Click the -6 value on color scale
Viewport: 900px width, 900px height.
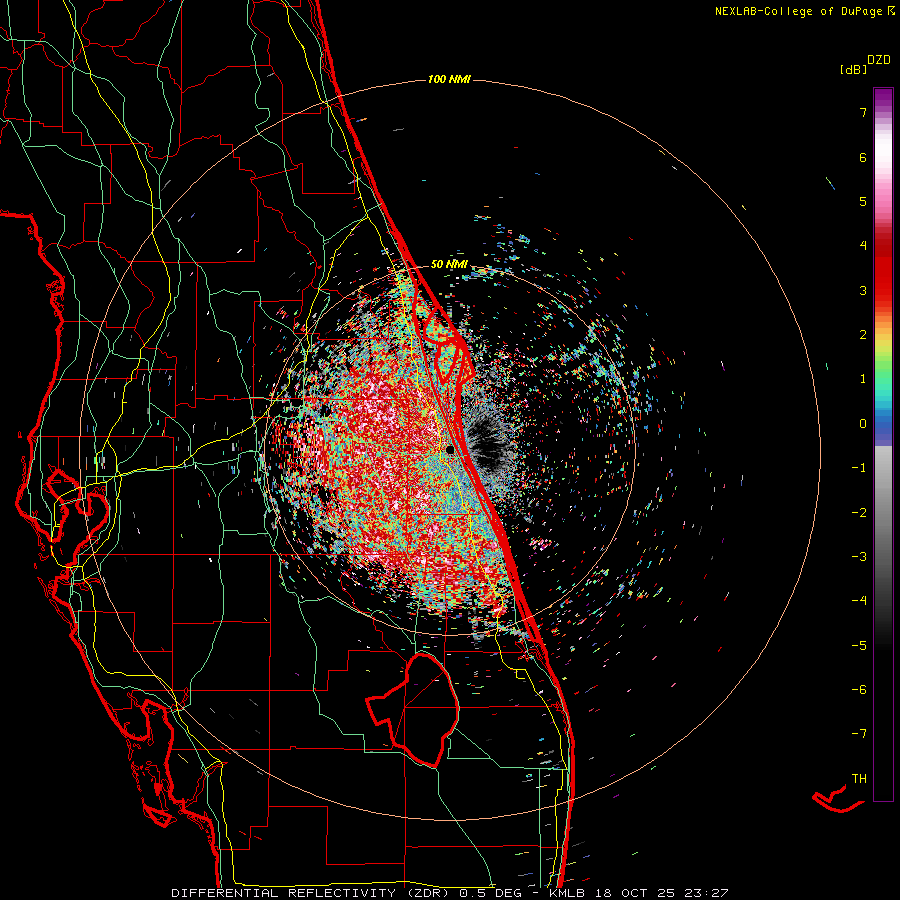[859, 690]
